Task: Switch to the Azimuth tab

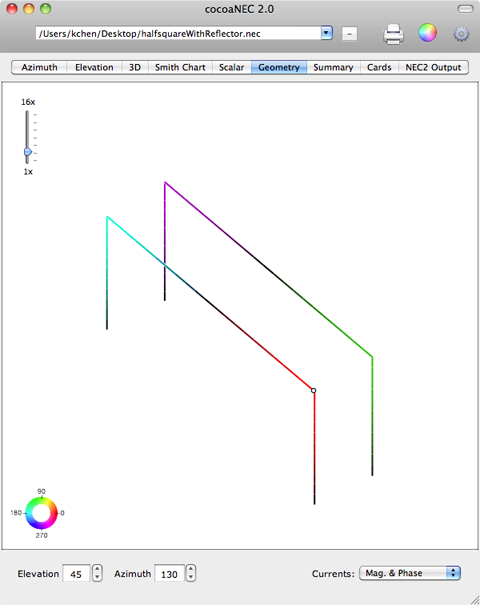Action: click(39, 67)
